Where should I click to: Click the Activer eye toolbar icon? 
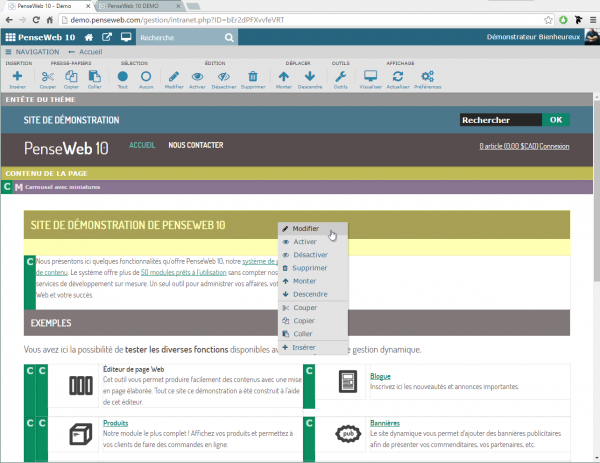tap(197, 77)
